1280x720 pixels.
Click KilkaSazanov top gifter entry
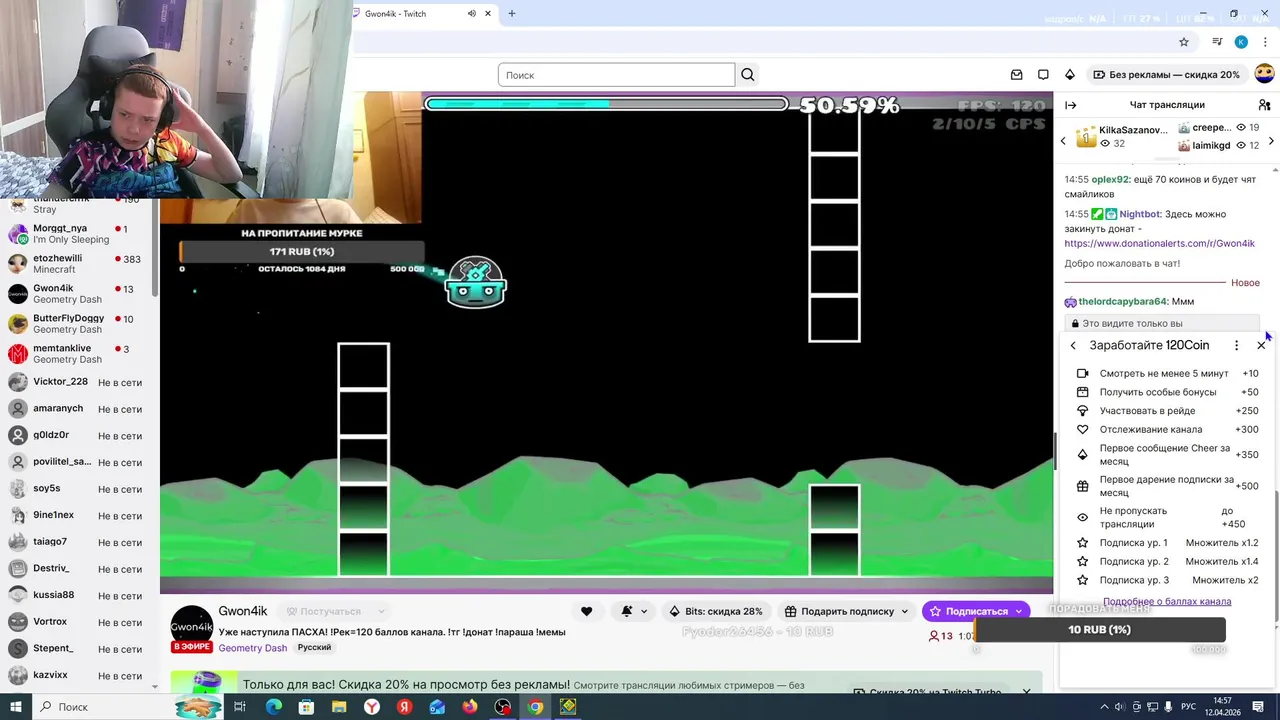tap(1121, 137)
